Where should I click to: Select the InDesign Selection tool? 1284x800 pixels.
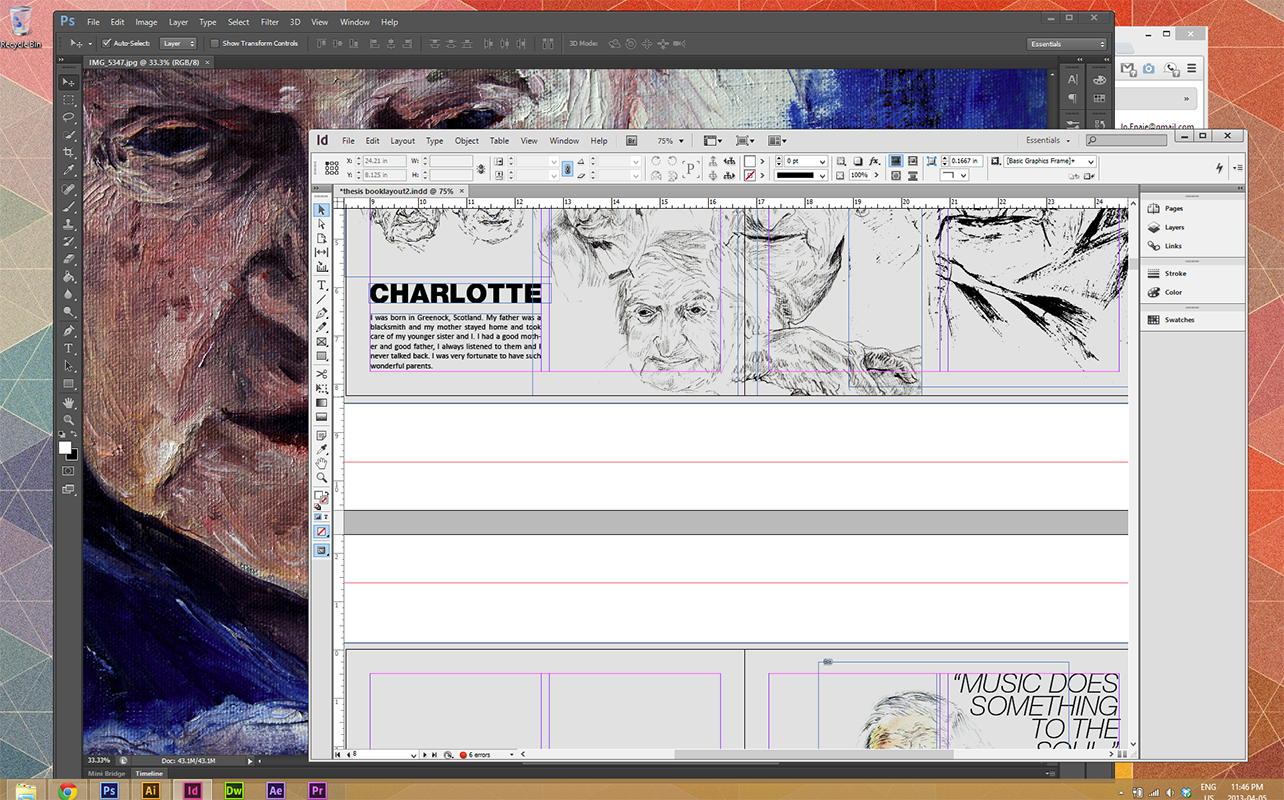[322, 210]
